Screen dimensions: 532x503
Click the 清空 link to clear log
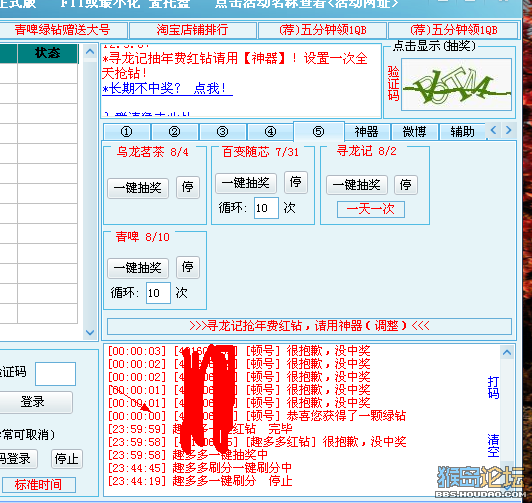click(x=493, y=446)
